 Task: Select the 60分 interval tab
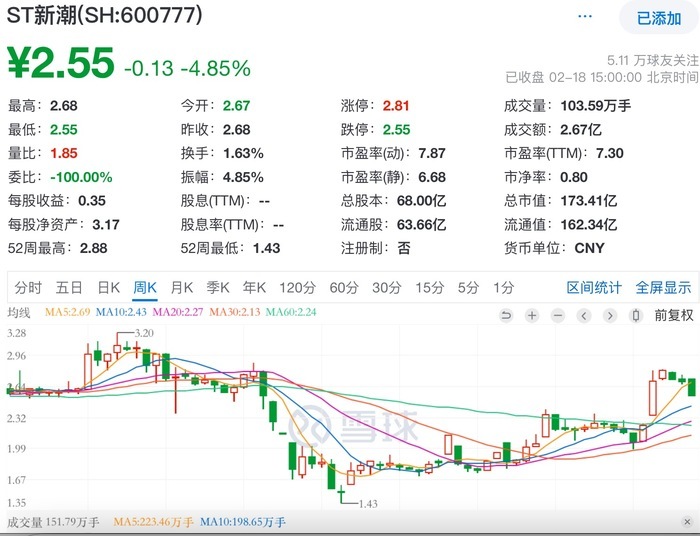[x=344, y=288]
